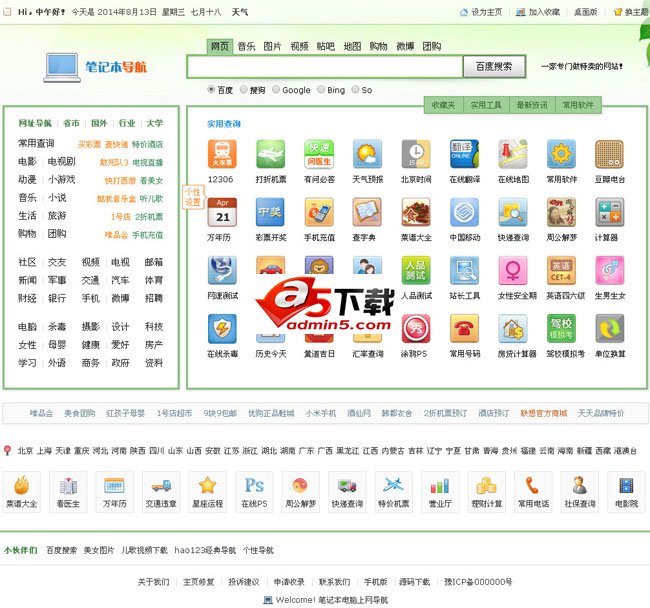The width and height of the screenshot is (650, 608).
Task: Open the 站长工具 icon
Action: [x=464, y=270]
